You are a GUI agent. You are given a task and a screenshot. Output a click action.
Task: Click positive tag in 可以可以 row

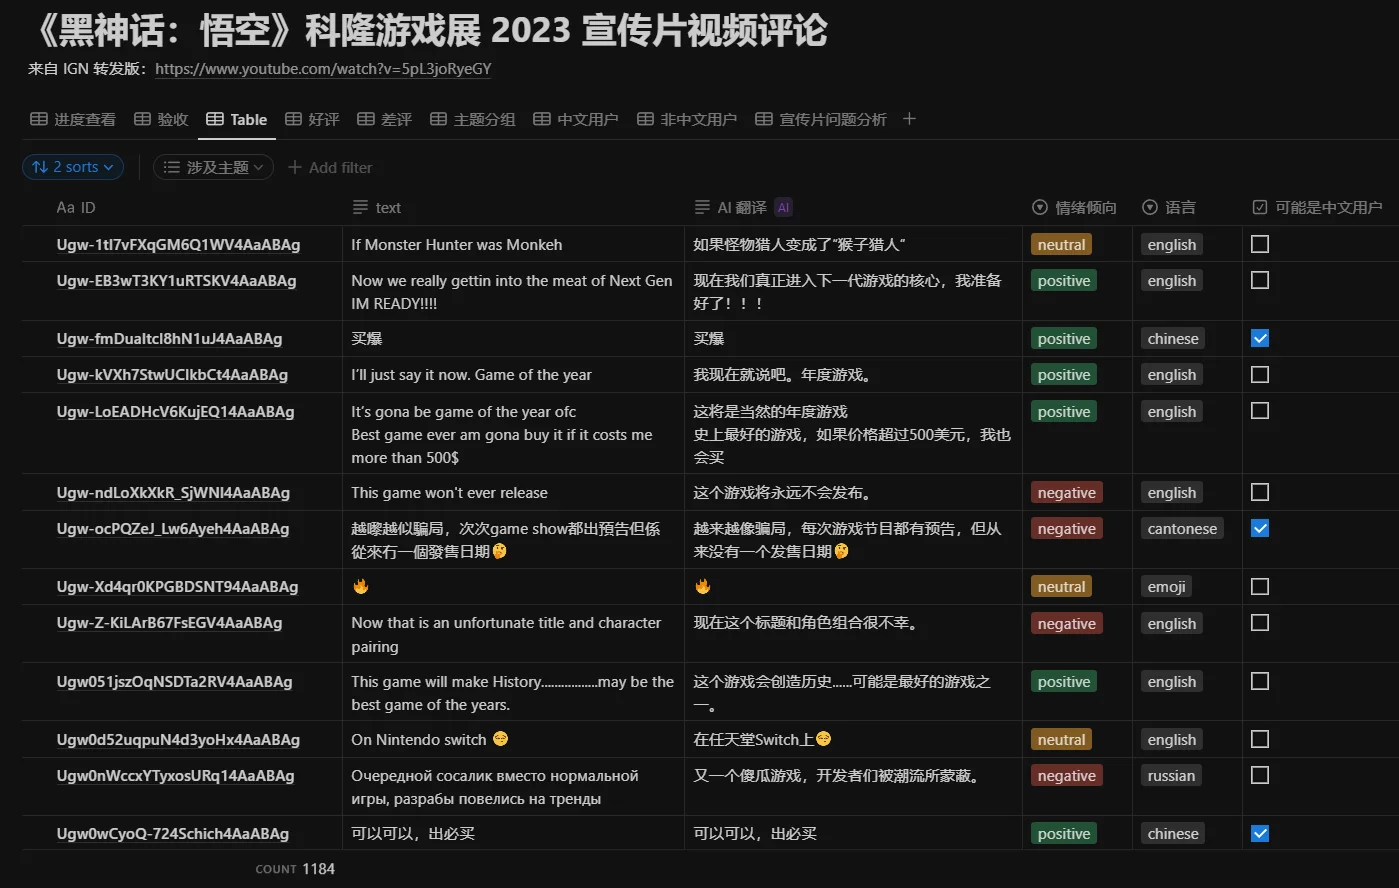click(x=1064, y=834)
